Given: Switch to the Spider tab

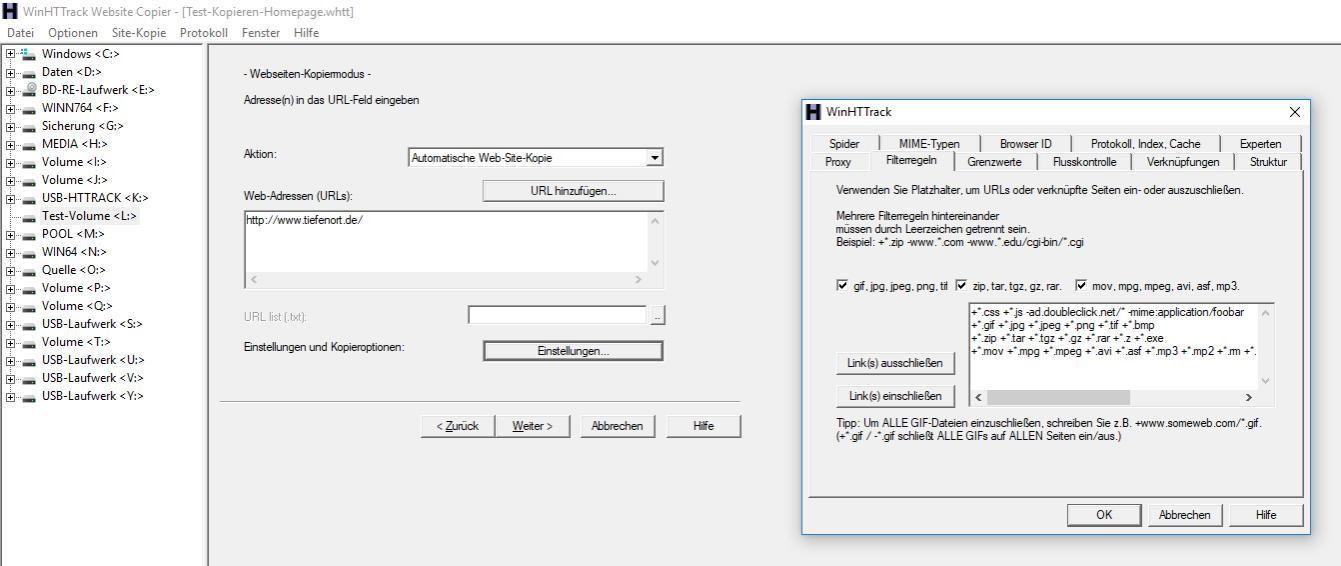Looking at the screenshot, I should [844, 144].
